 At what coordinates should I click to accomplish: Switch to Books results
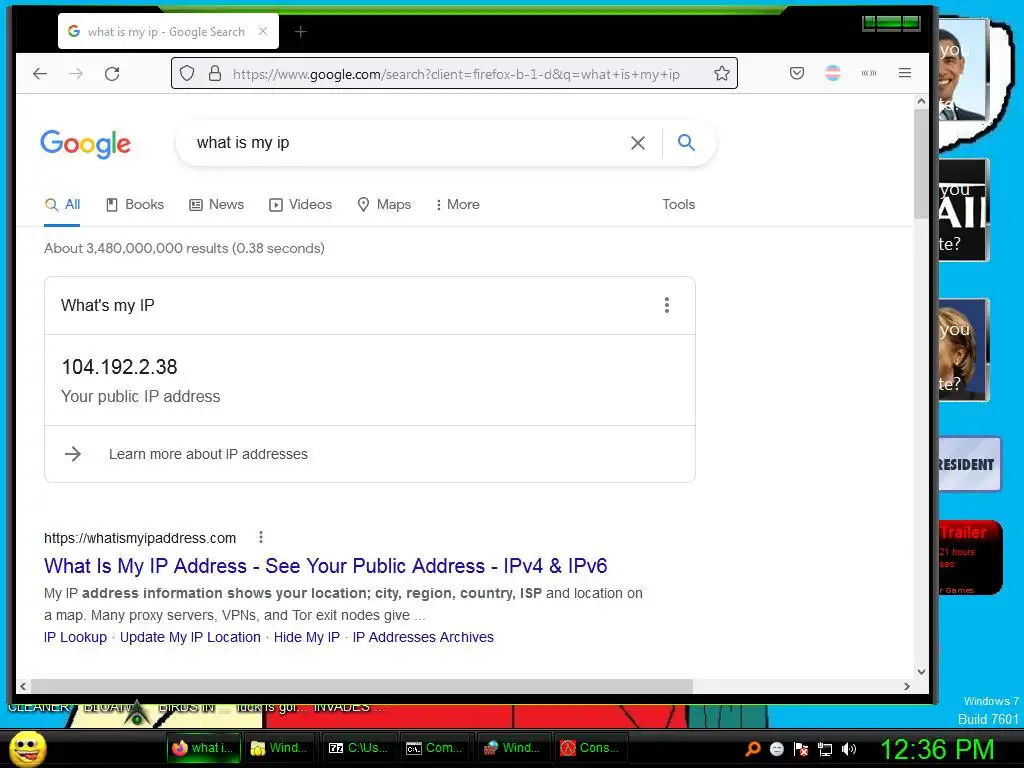coord(135,204)
